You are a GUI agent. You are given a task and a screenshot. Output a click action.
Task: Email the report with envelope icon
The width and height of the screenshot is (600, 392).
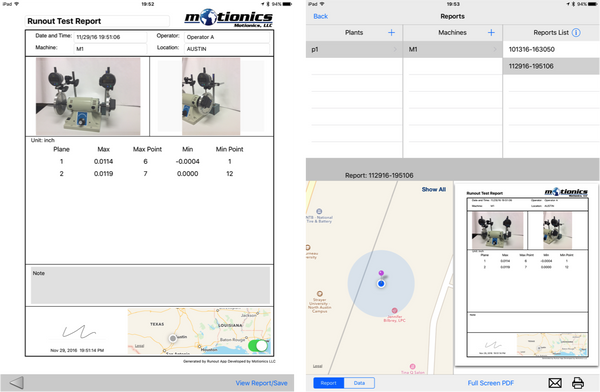point(555,382)
